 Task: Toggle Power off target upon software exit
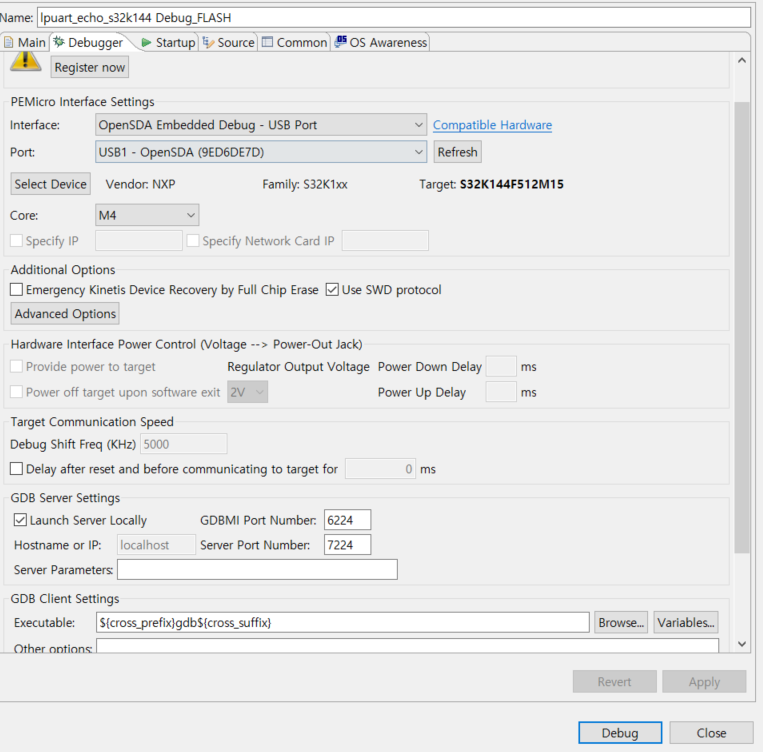click(17, 392)
